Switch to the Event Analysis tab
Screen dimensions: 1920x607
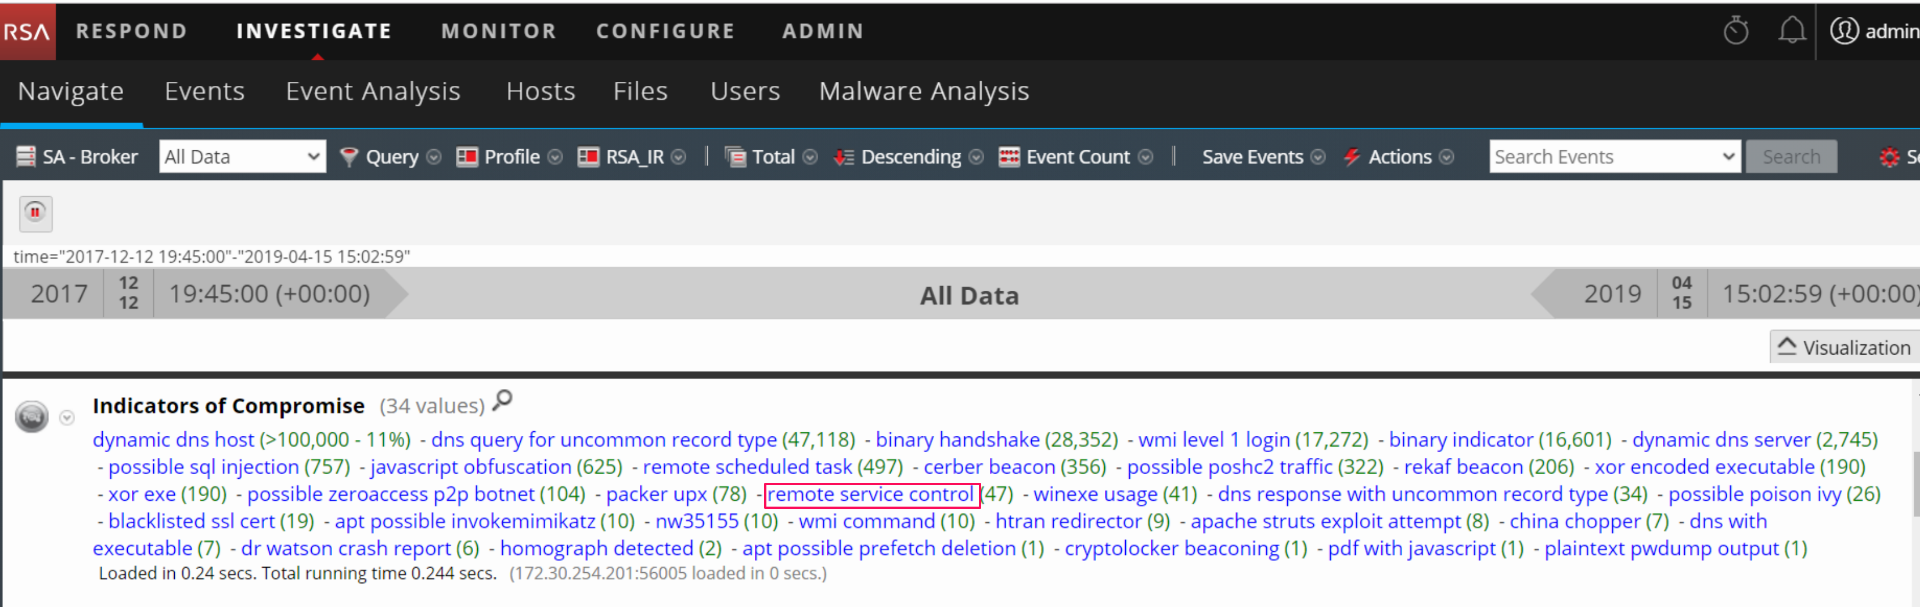pos(373,91)
